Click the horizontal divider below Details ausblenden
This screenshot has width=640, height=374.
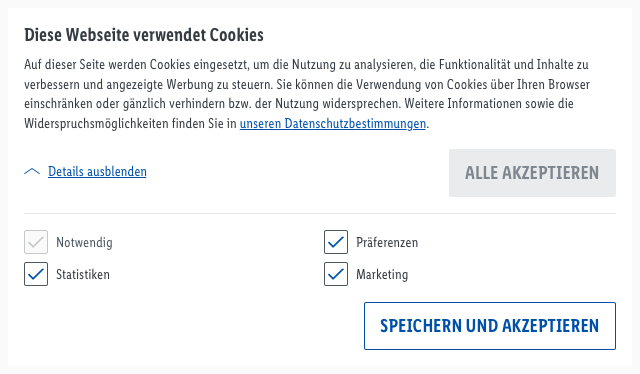[320, 213]
